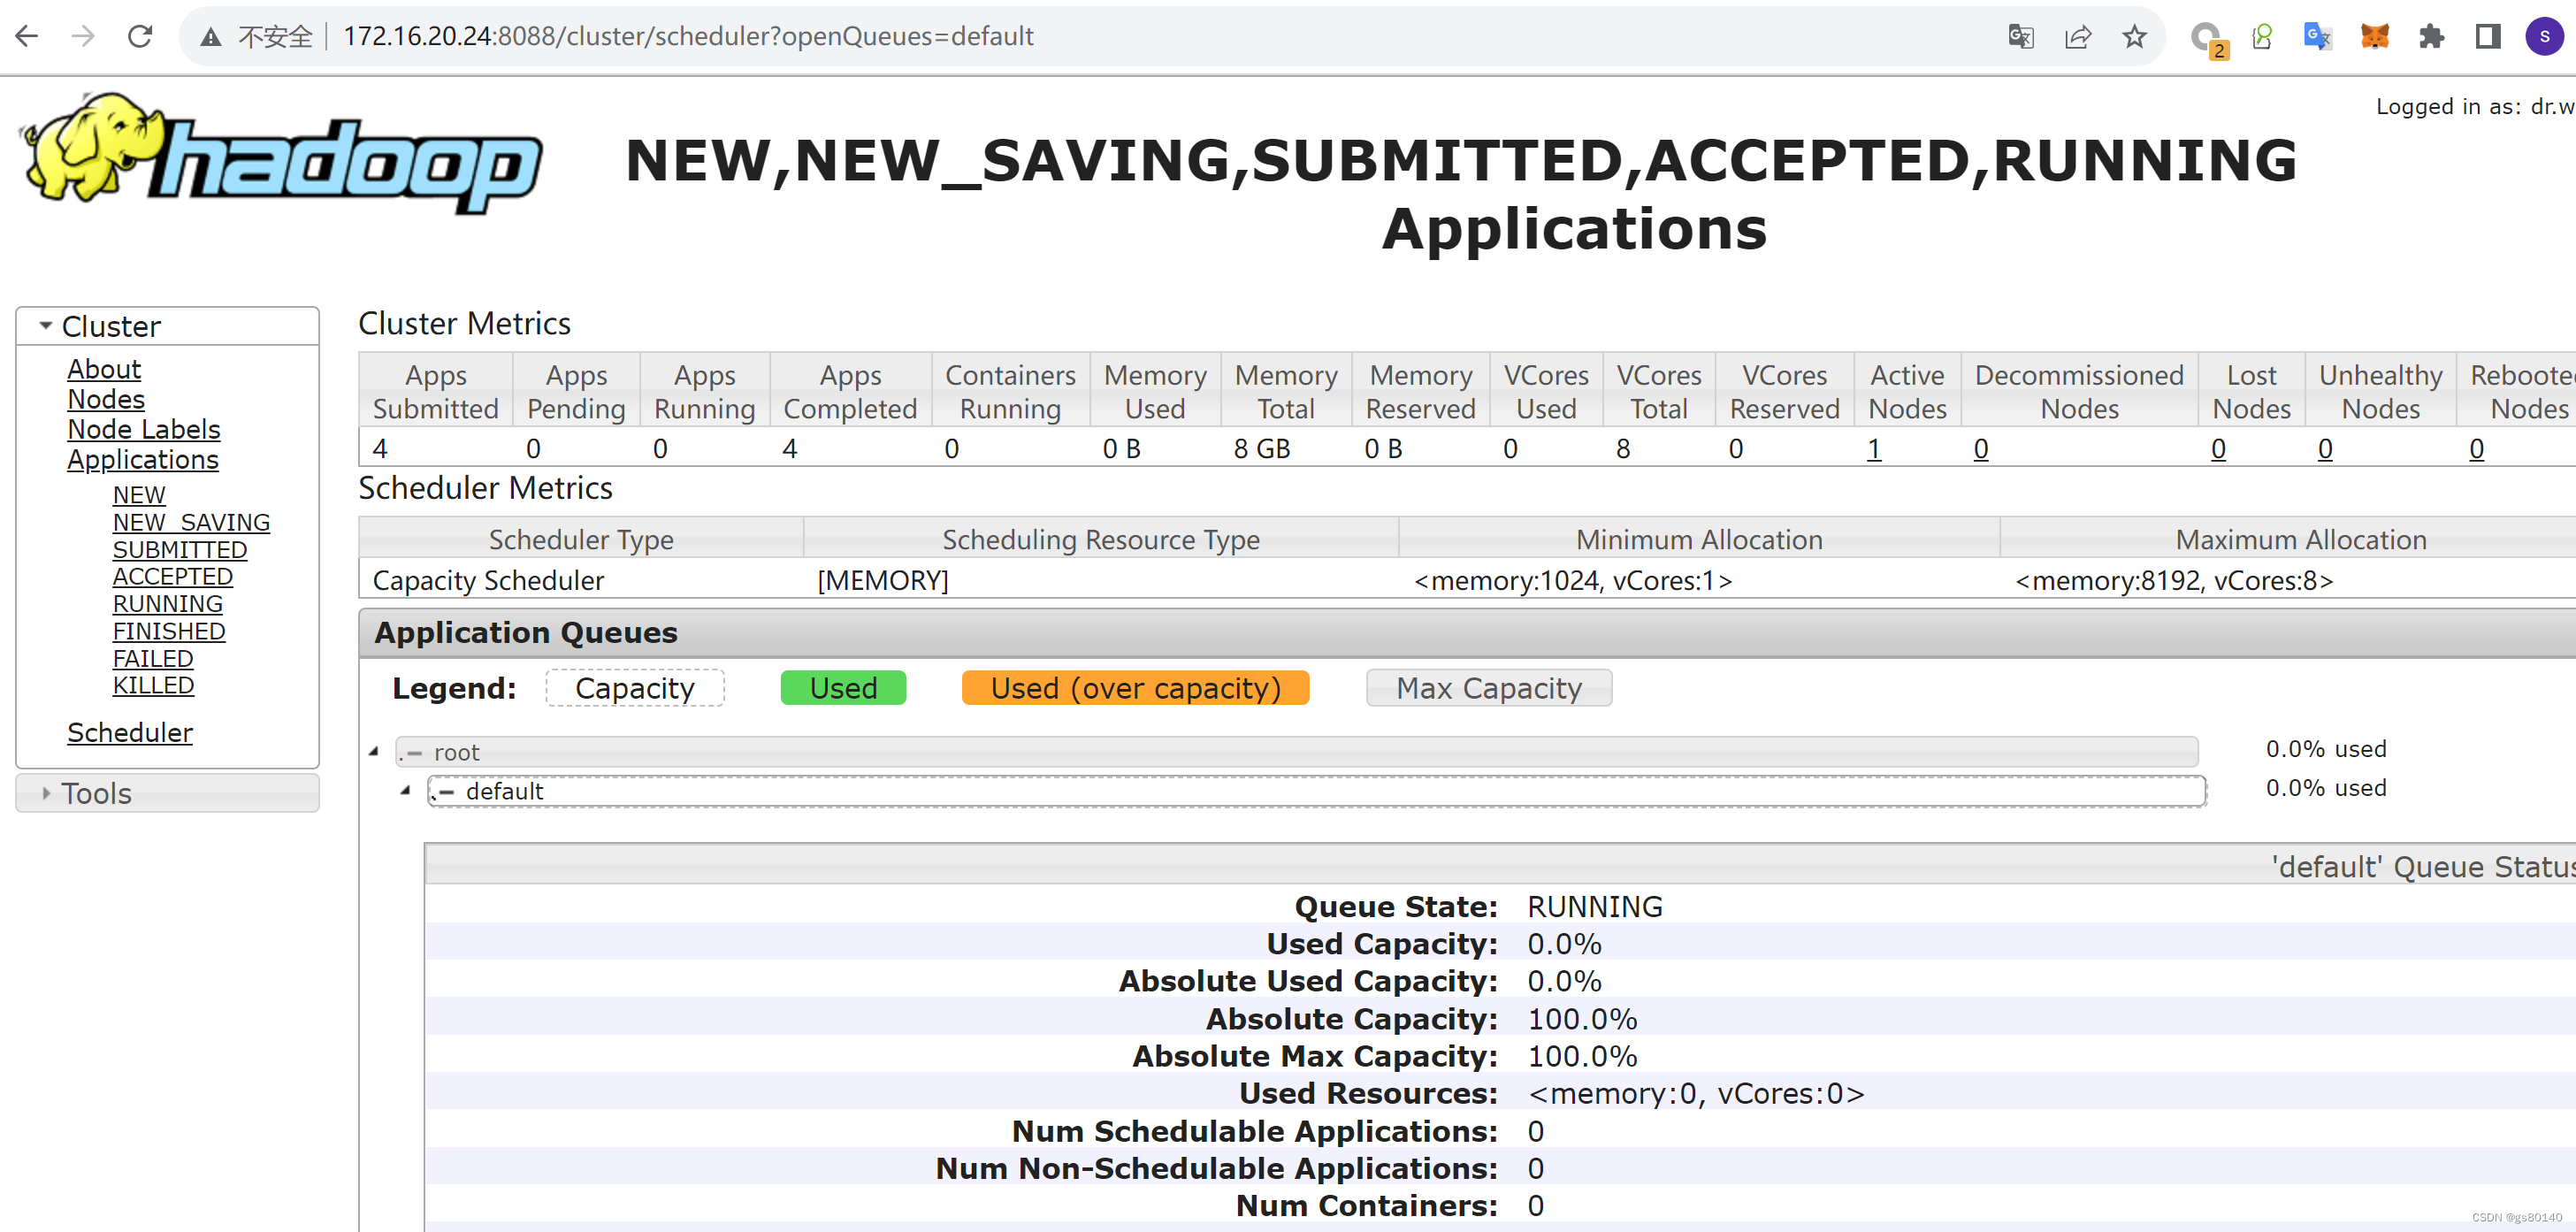The width and height of the screenshot is (2576, 1232).
Task: Open the Nodes sidebar link
Action: coord(105,399)
